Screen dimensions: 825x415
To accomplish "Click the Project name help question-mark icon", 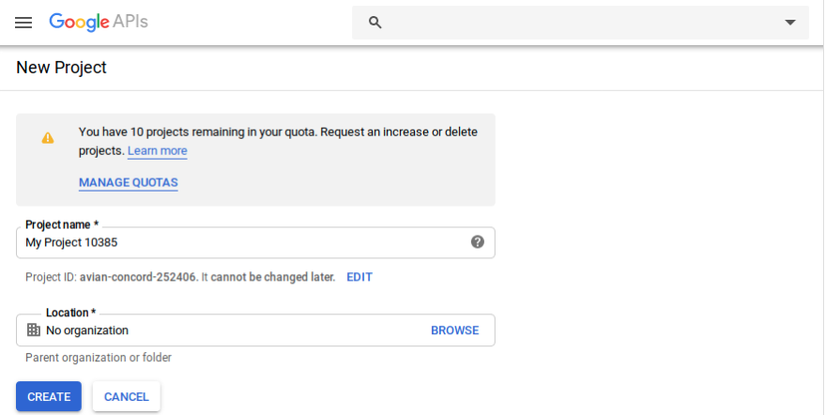I will [x=477, y=242].
